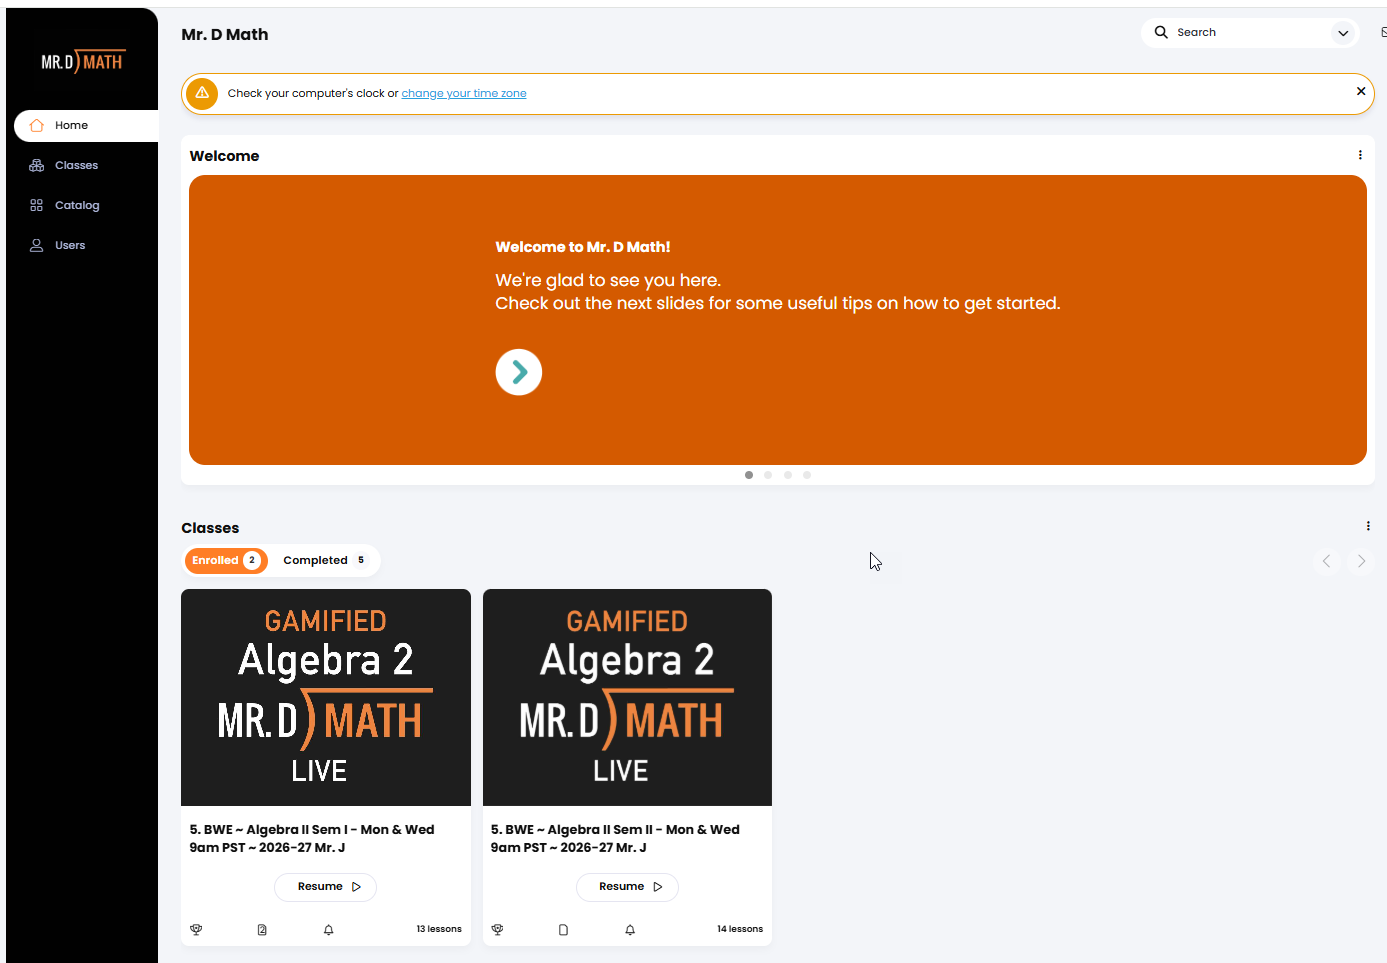Image resolution: width=1387 pixels, height=963 pixels.
Task: Go to Home in the sidebar
Action: [86, 126]
